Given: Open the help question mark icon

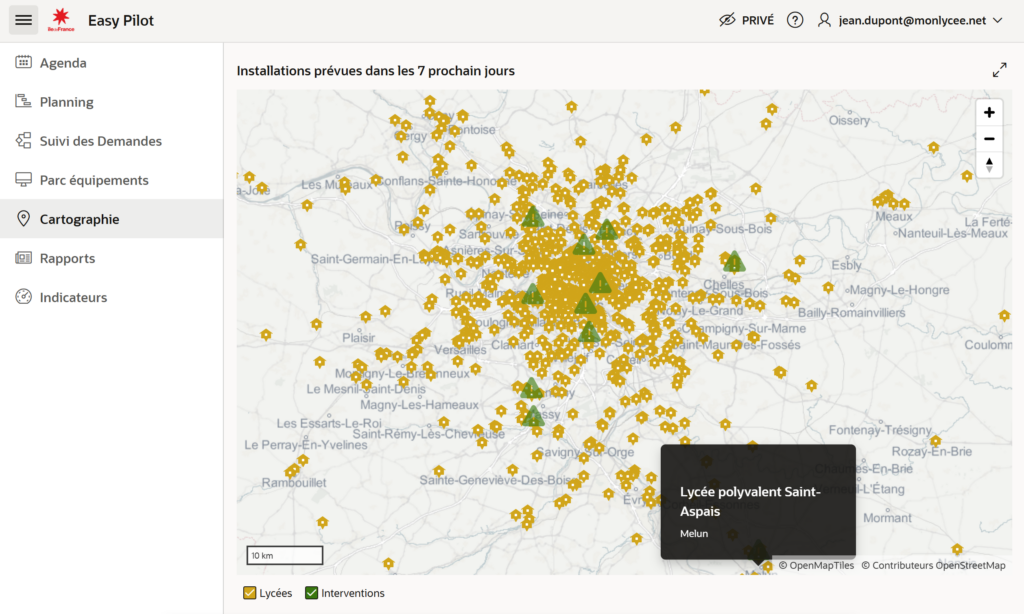Looking at the screenshot, I should click(x=795, y=20).
